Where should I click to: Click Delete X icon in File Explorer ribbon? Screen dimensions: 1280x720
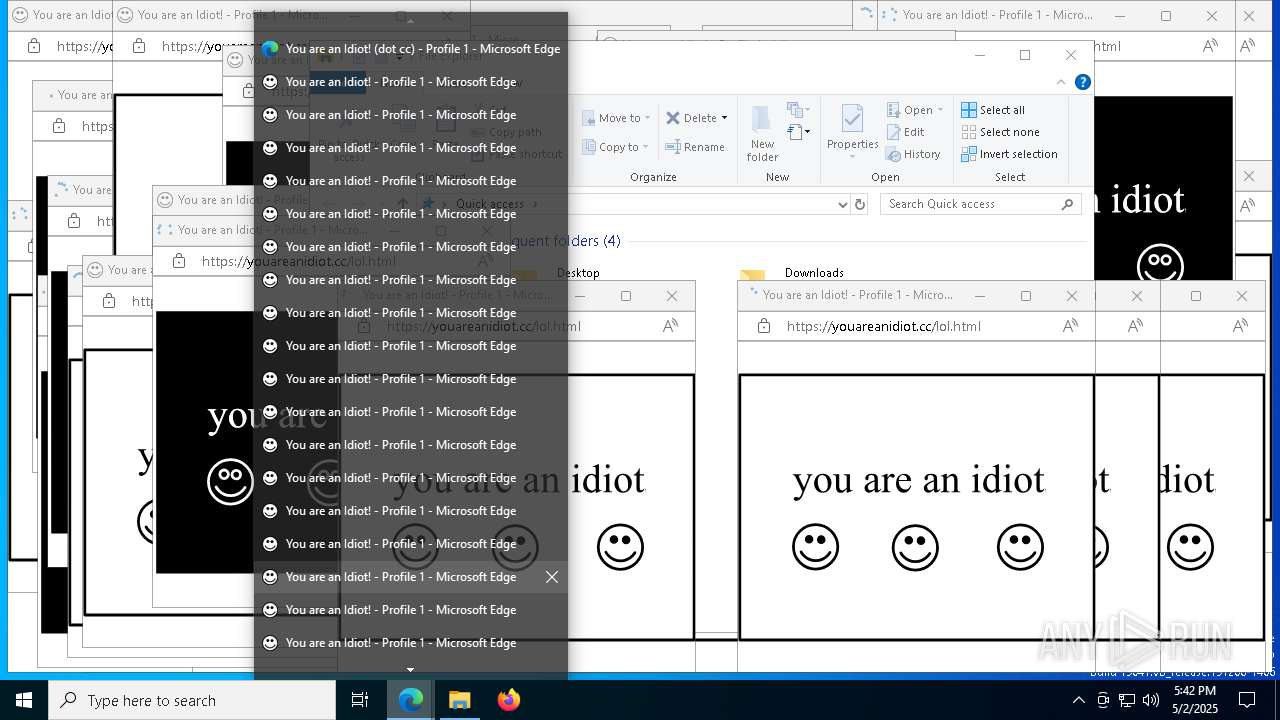click(673, 118)
